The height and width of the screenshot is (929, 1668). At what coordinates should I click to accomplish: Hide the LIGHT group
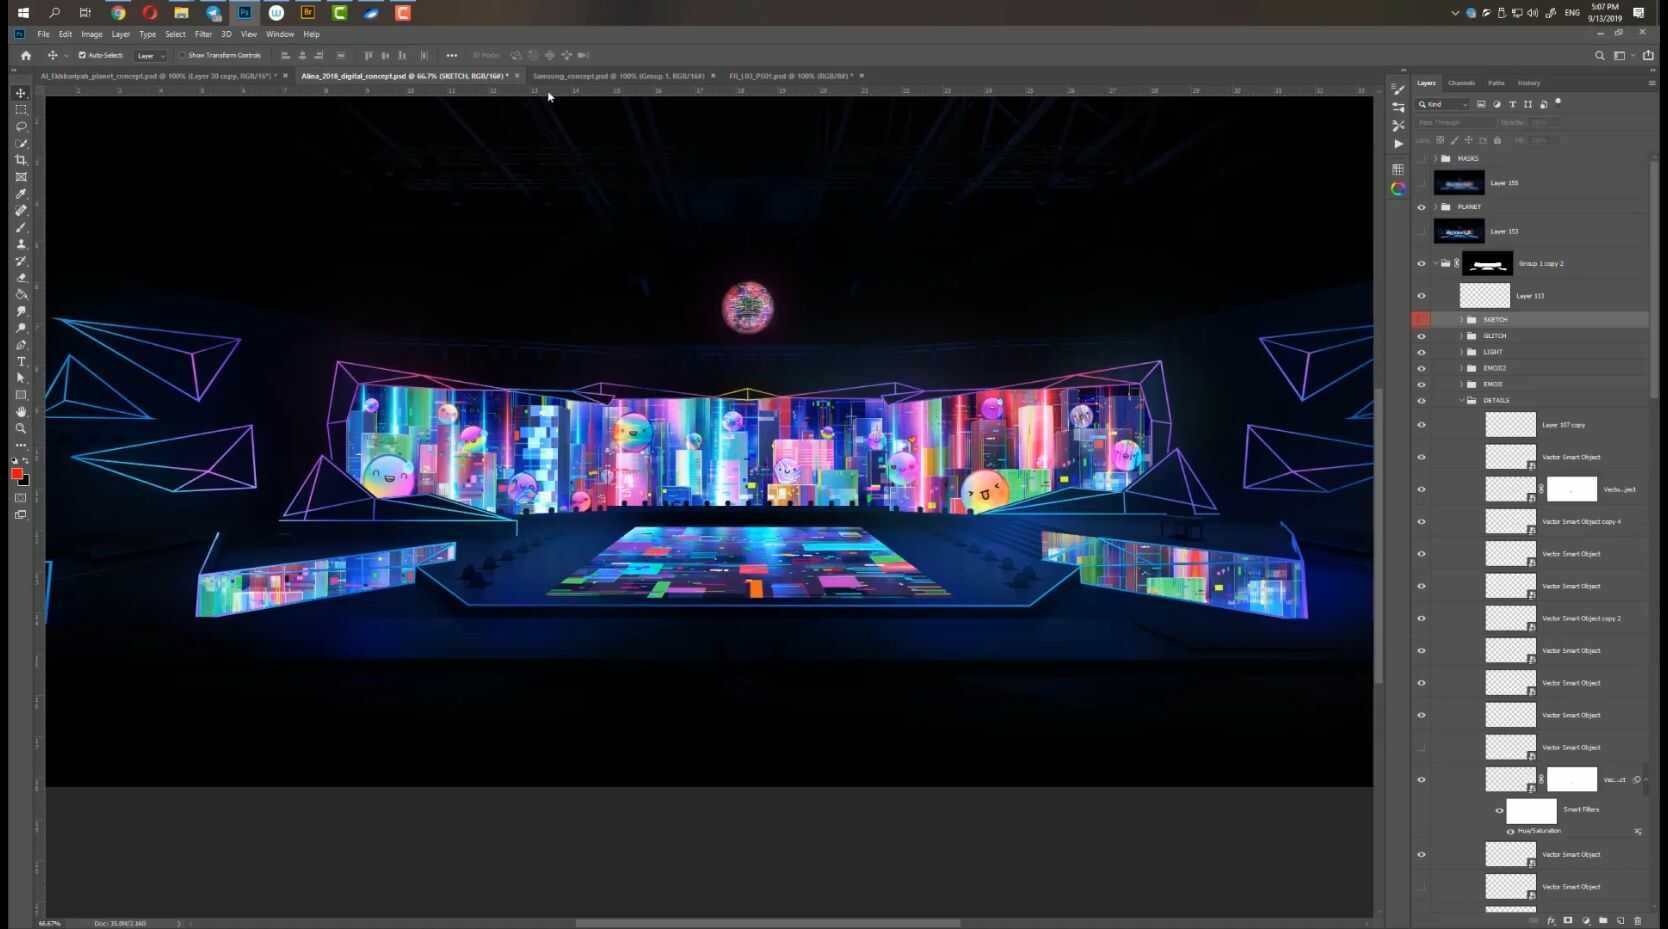pos(1421,352)
